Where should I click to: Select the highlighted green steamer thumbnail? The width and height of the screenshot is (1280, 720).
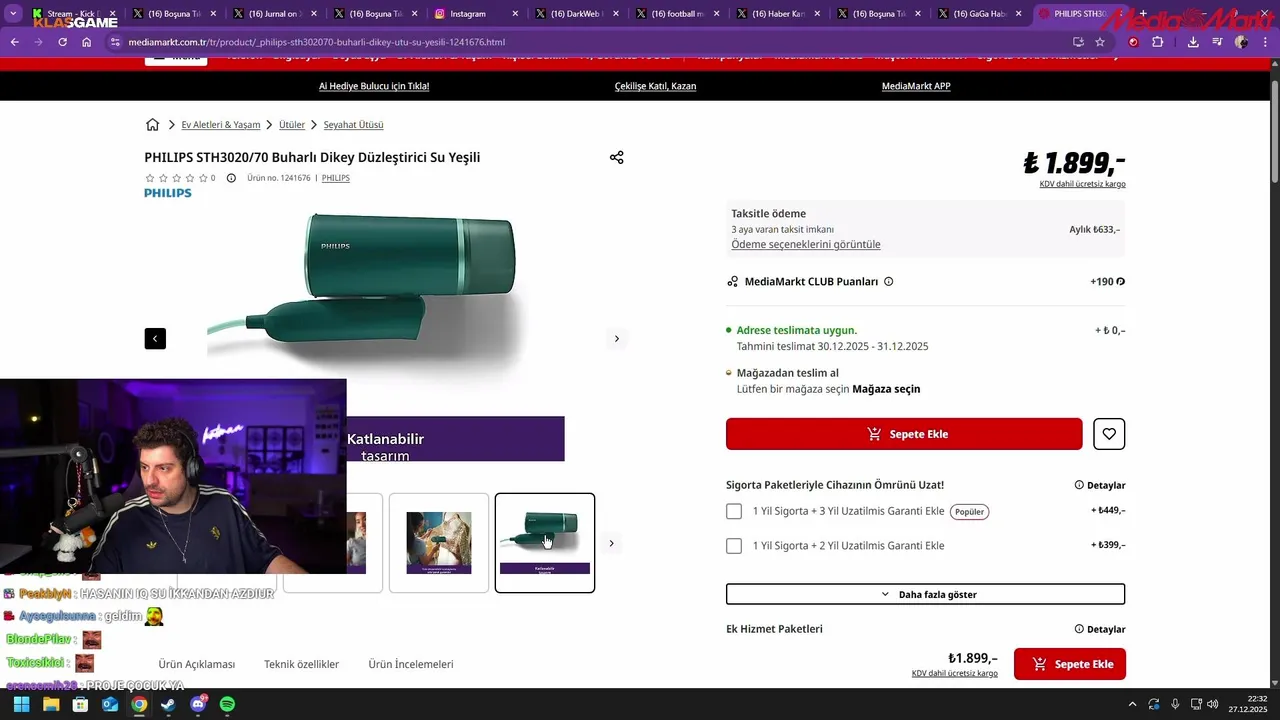click(545, 543)
